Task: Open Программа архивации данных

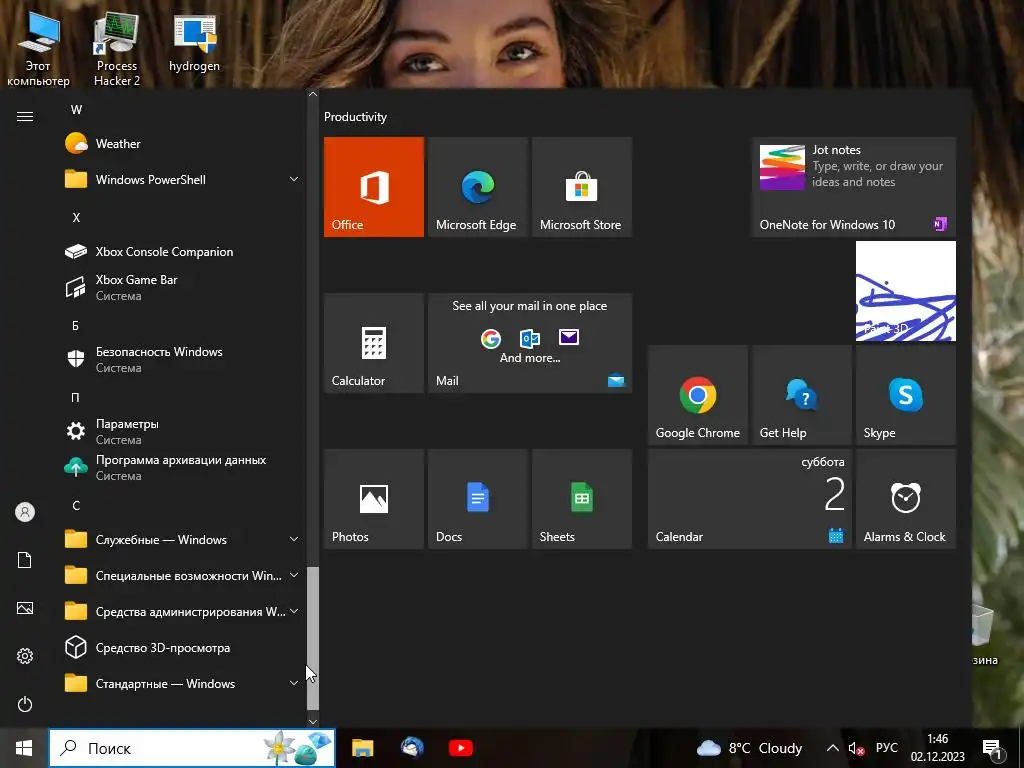Action: click(183, 468)
